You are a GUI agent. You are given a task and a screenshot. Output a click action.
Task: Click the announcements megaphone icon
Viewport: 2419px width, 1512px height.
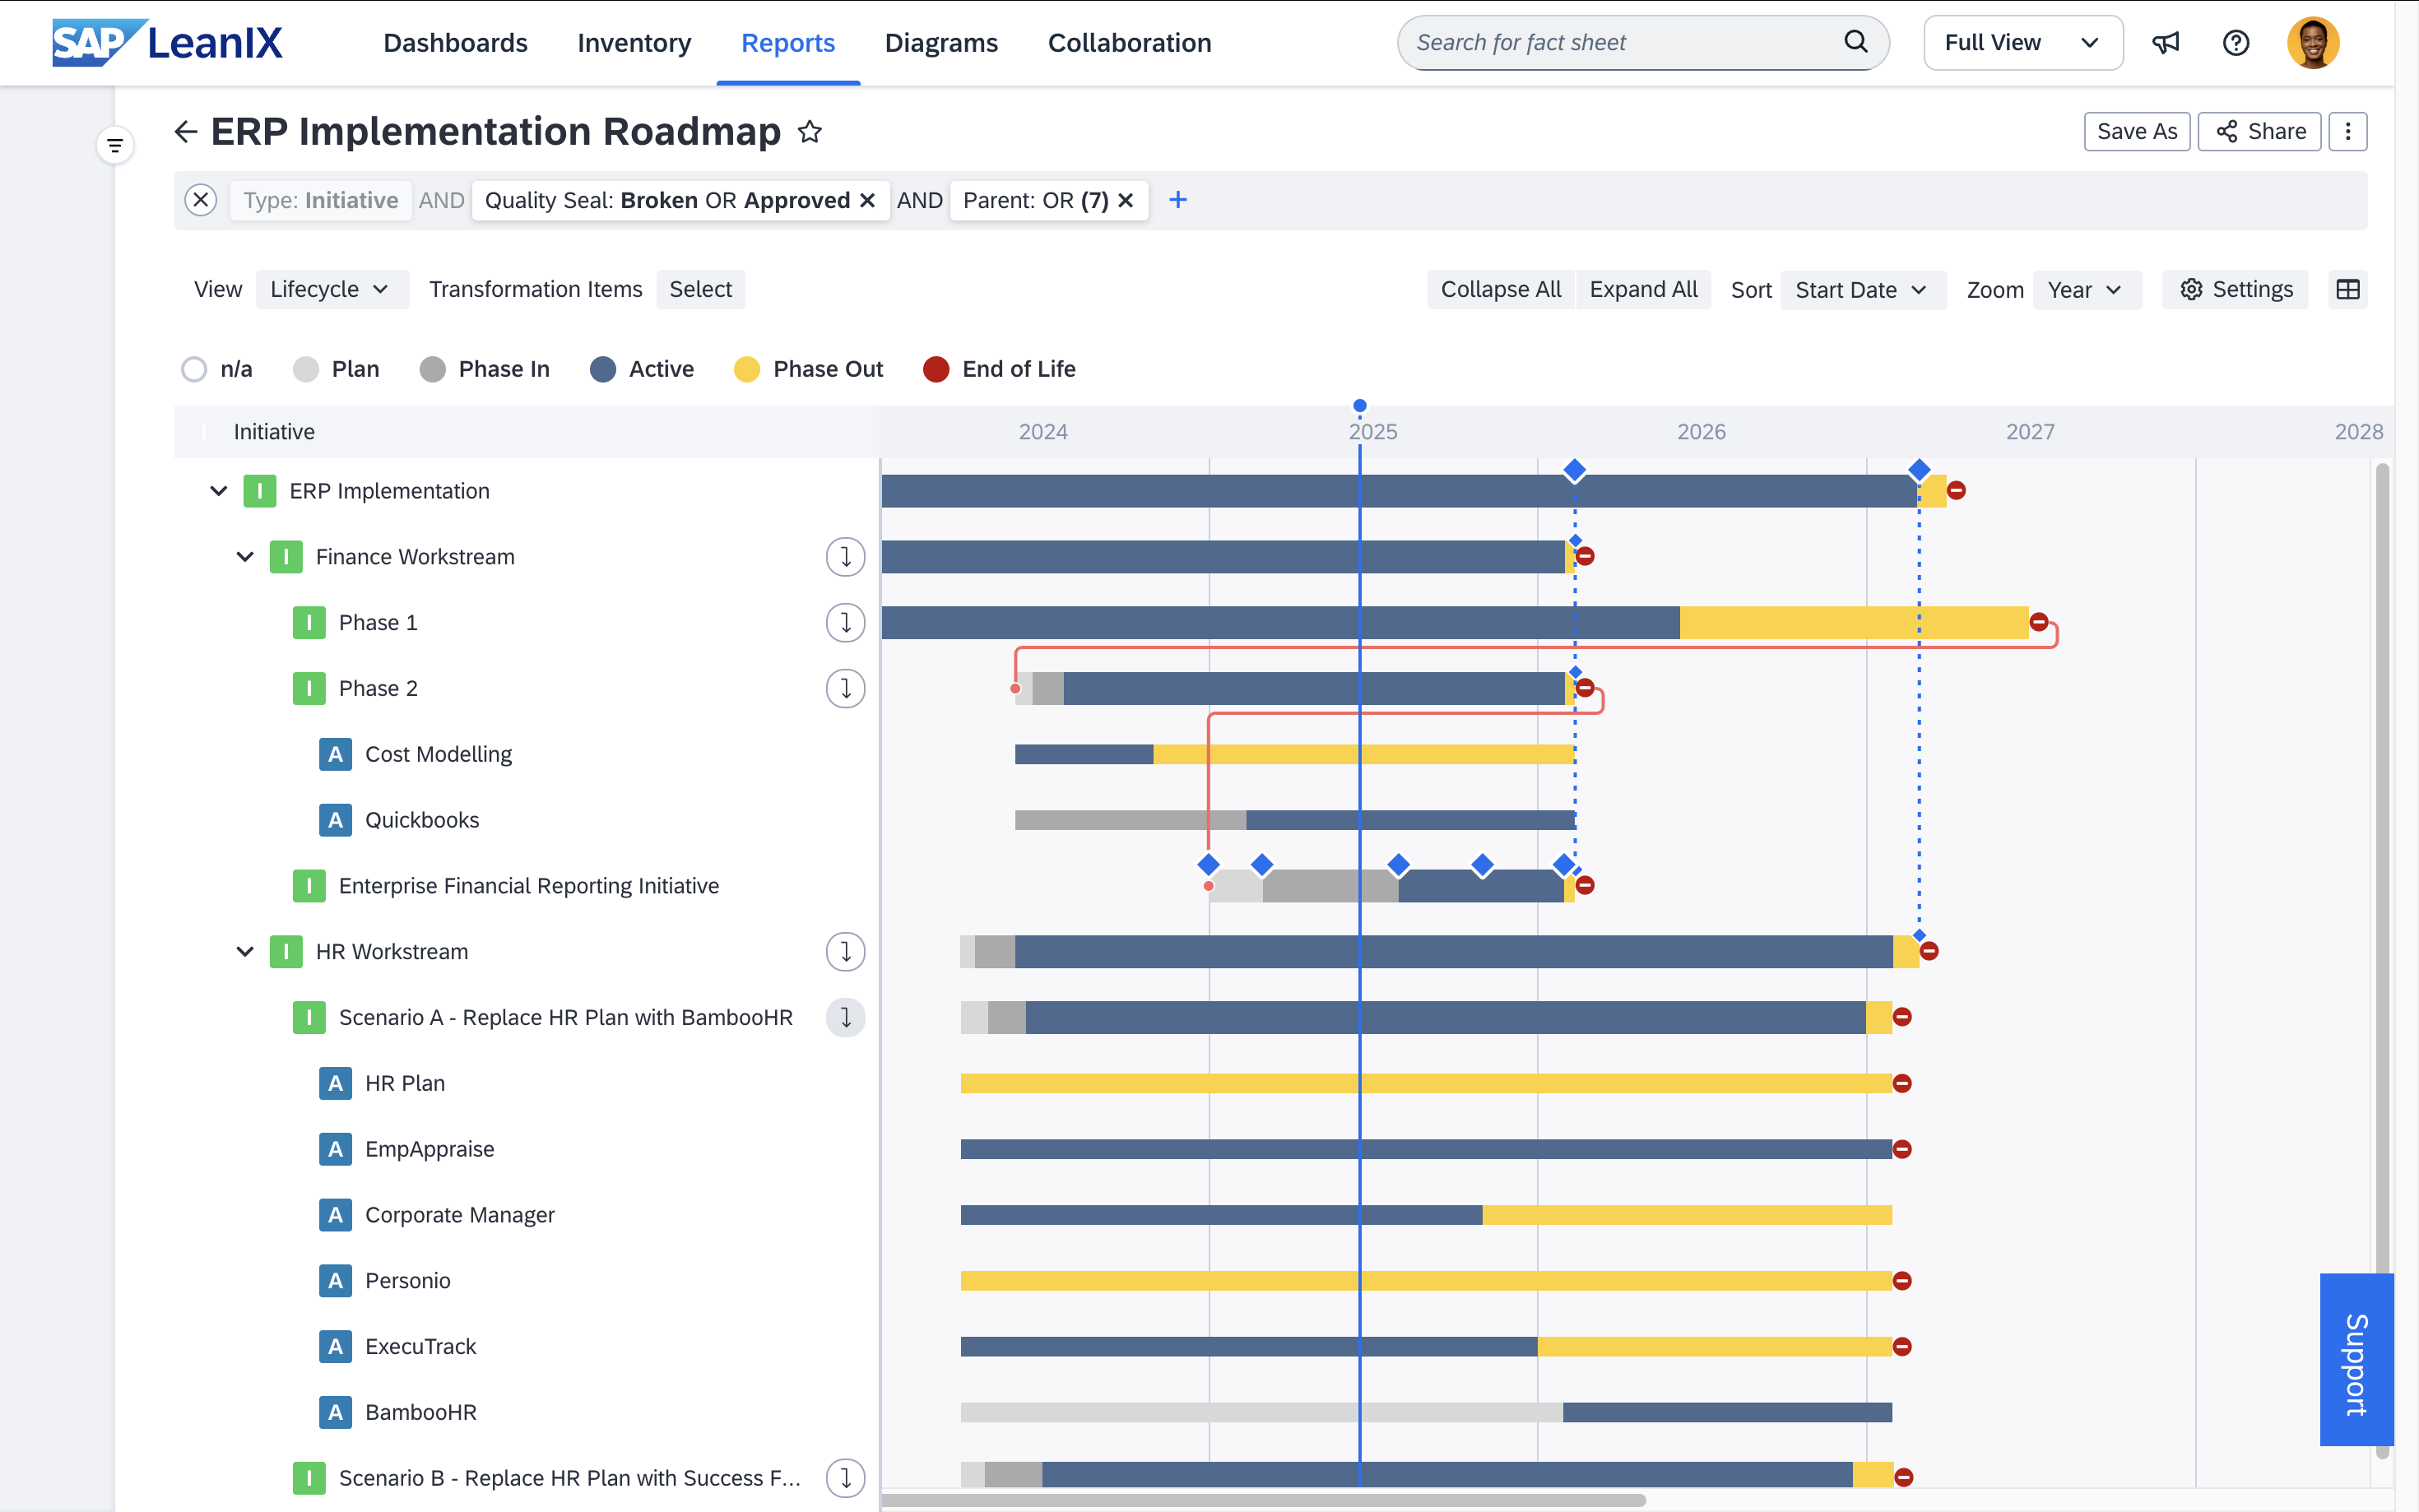click(2165, 43)
